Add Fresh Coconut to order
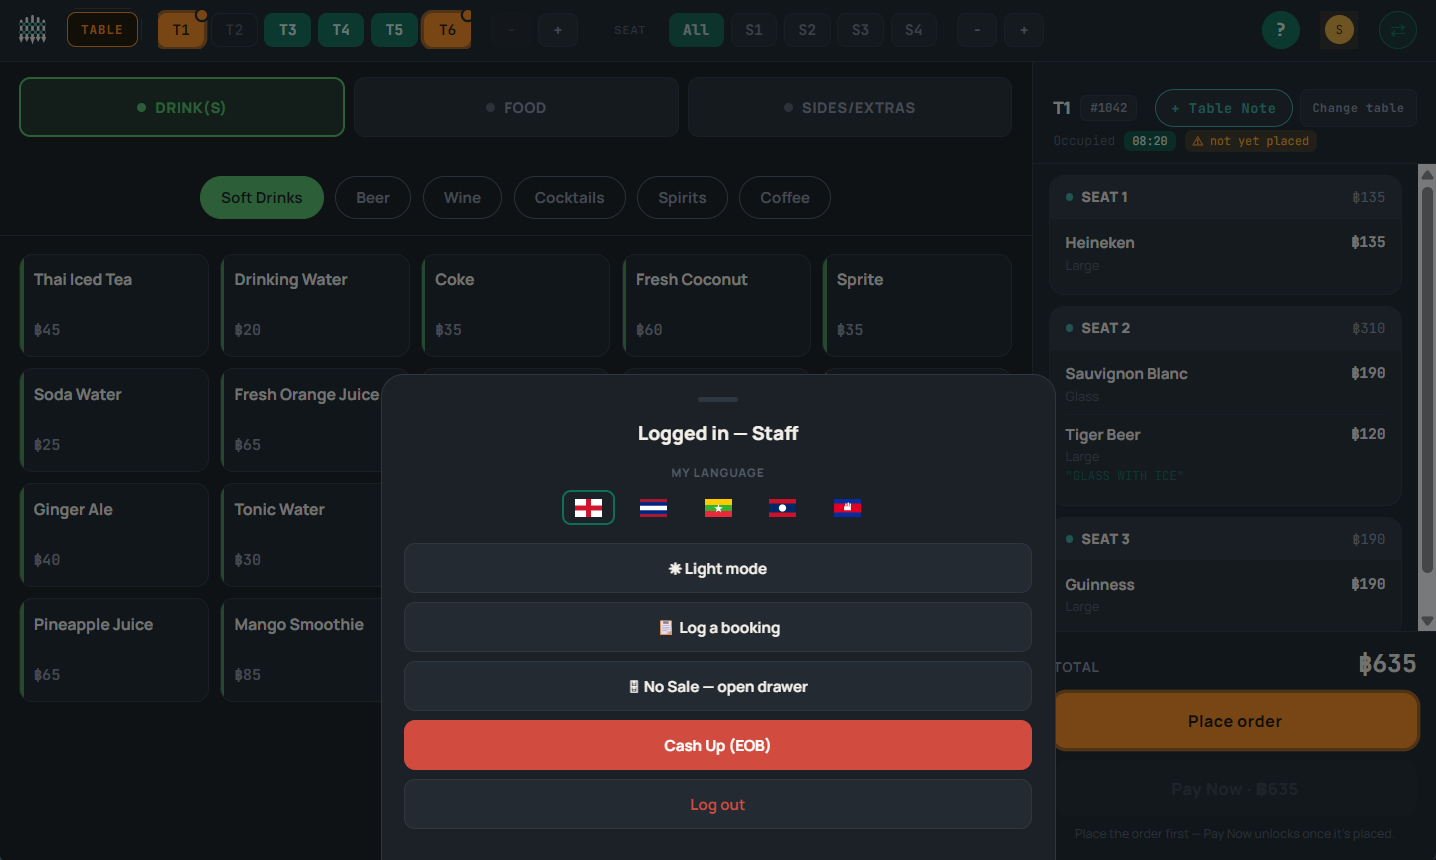Screen dimensions: 1436x860 click(717, 305)
